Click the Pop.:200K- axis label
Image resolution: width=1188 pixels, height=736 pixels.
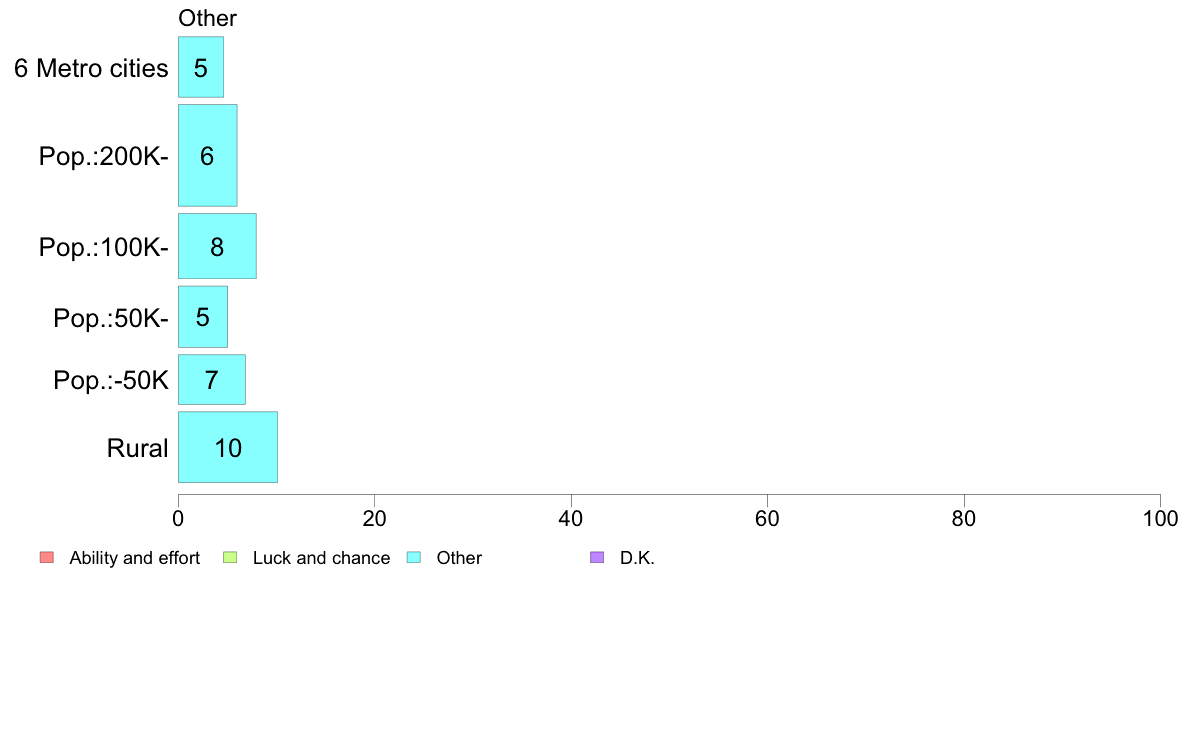click(104, 156)
